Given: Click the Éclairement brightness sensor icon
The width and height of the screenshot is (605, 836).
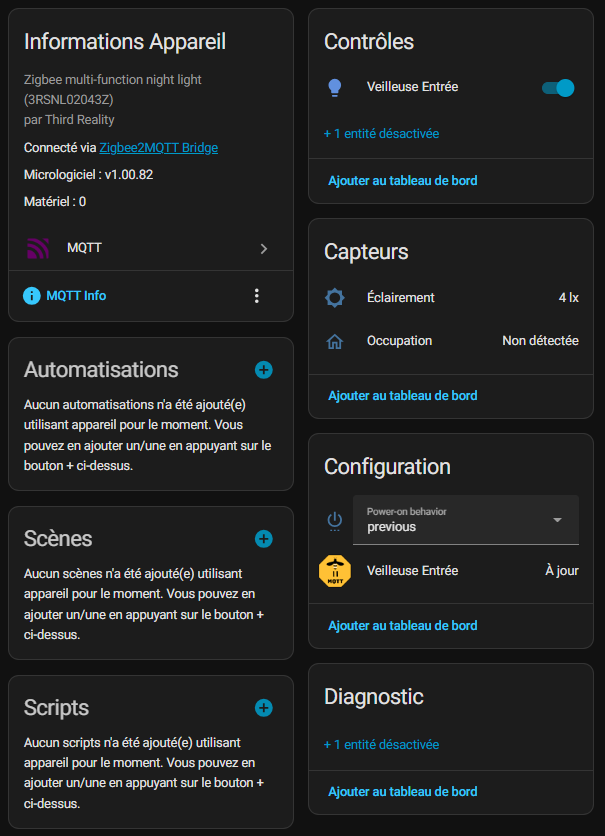Looking at the screenshot, I should (x=335, y=298).
